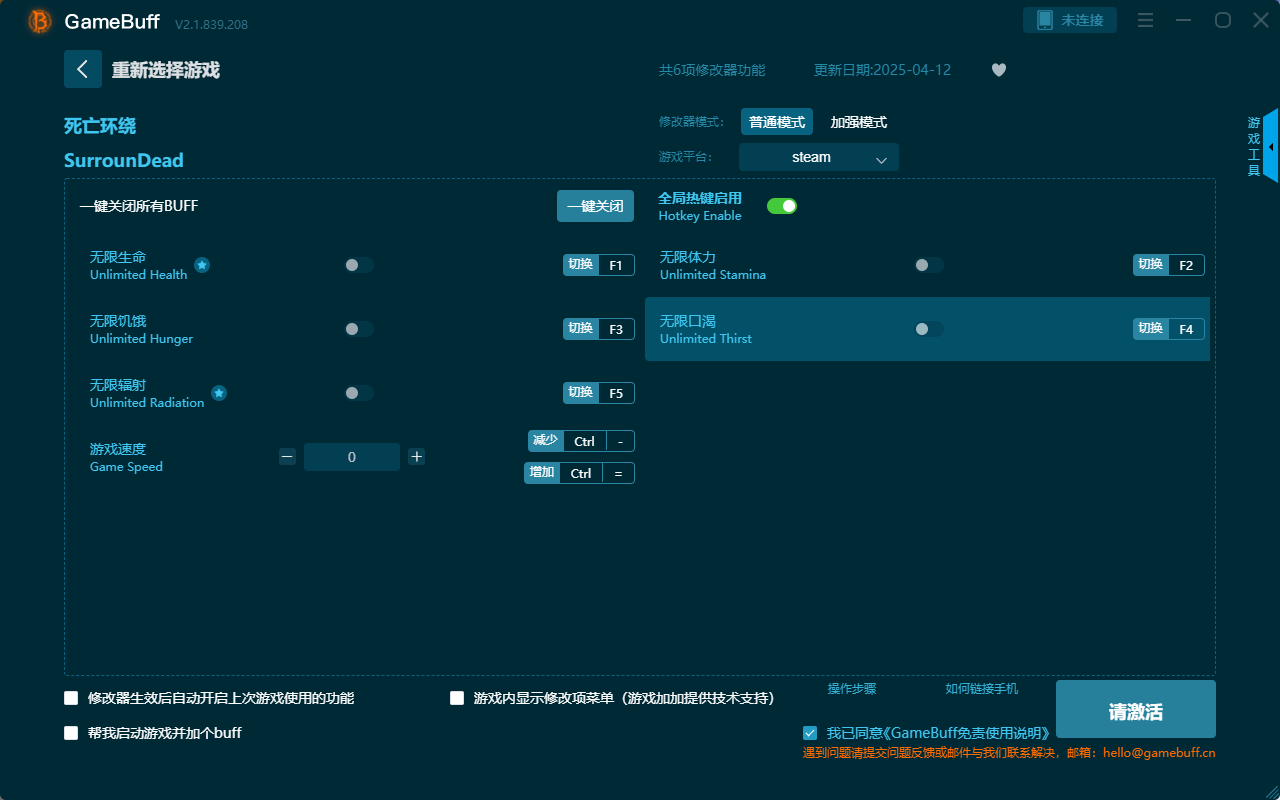Click the 更新日期:2025-04-12 text
The image size is (1280, 800).
(883, 70)
